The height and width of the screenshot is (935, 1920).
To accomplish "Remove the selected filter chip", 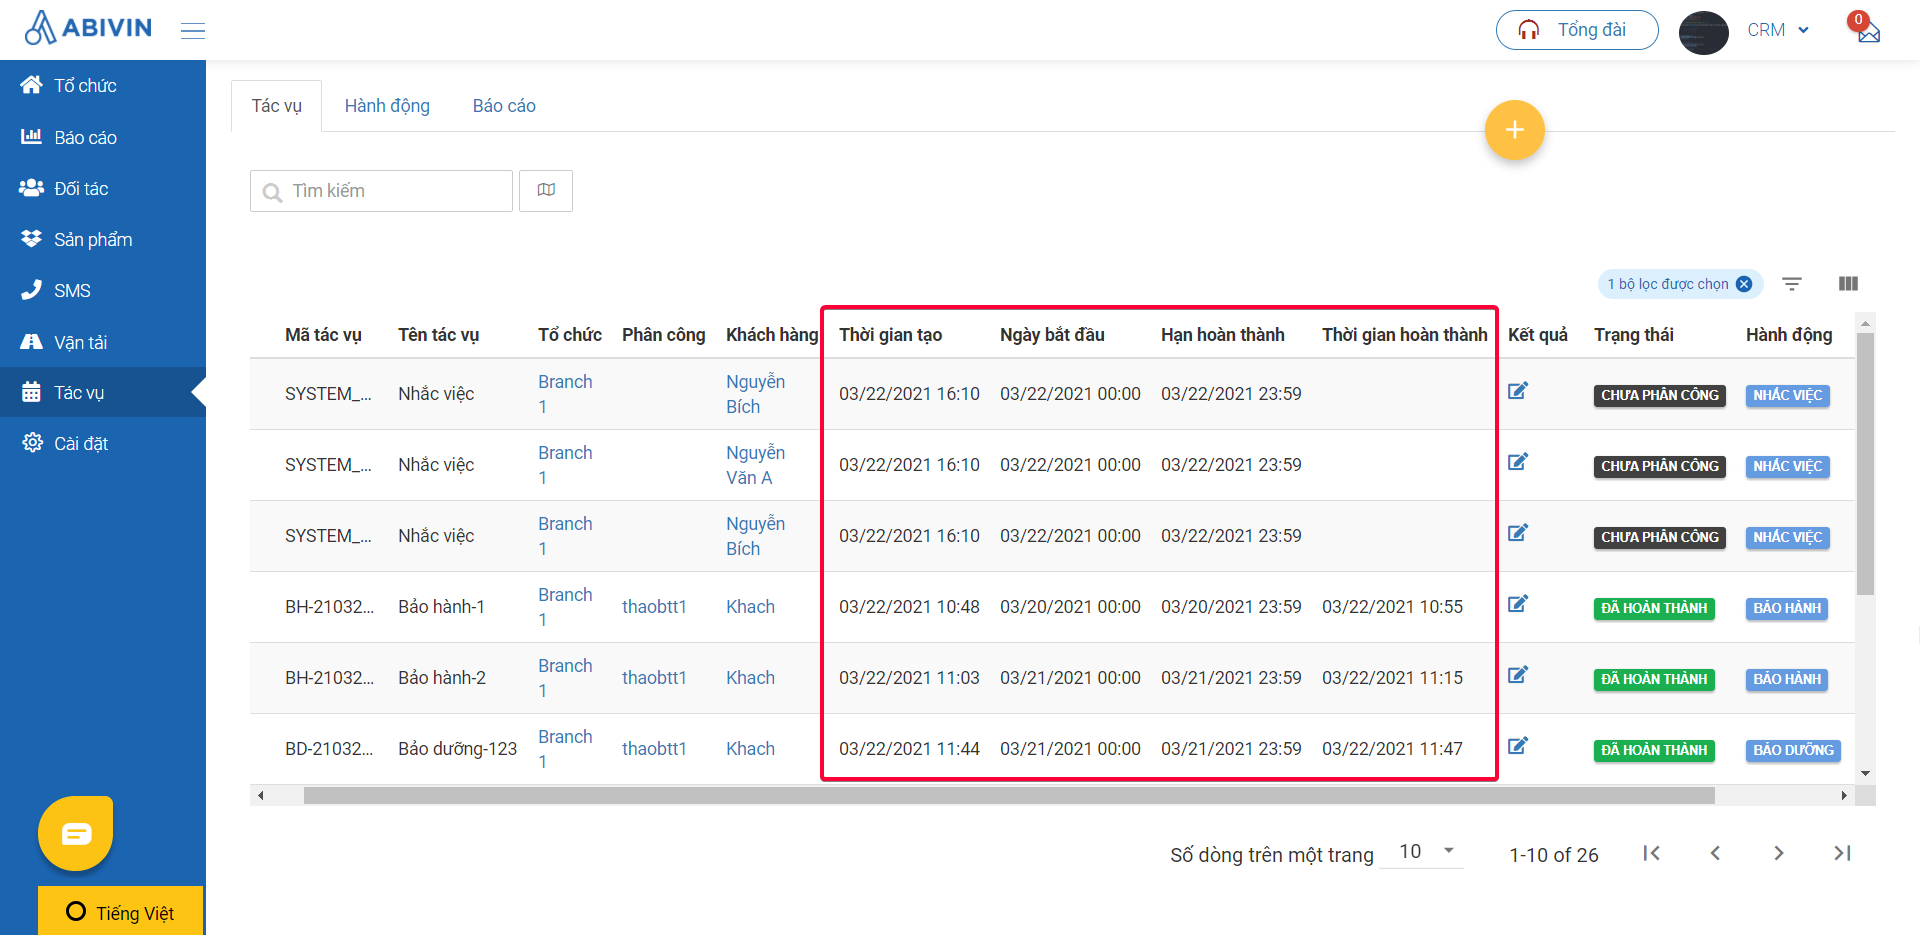I will coord(1744,284).
